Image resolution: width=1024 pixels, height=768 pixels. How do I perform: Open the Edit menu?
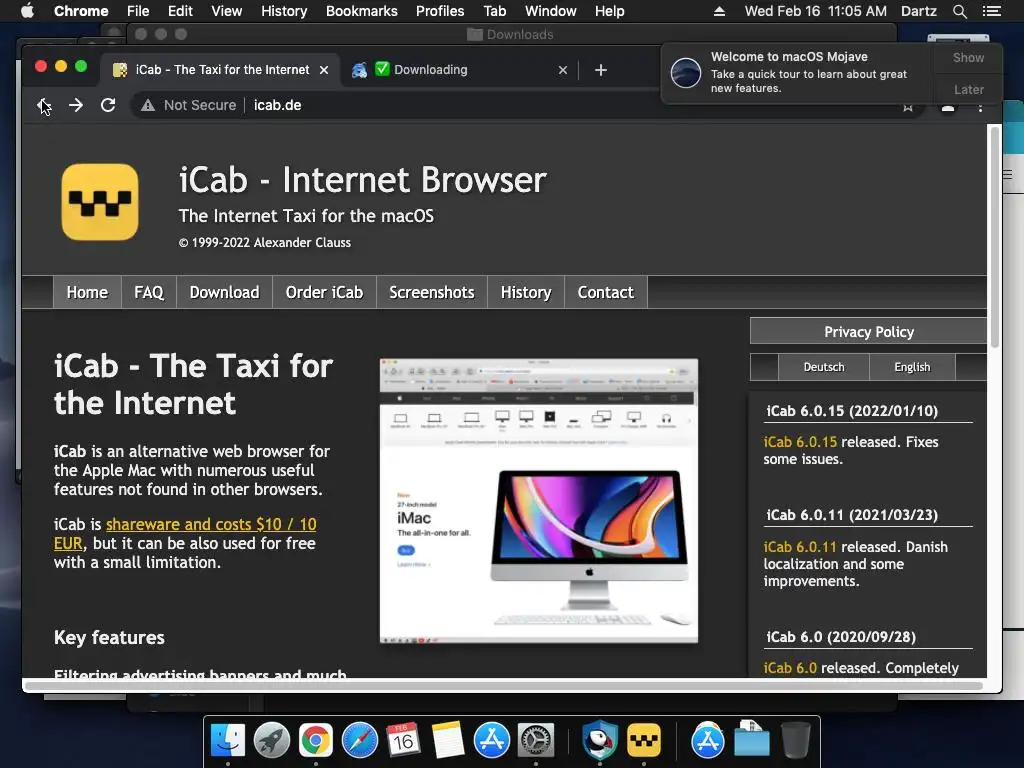point(180,11)
